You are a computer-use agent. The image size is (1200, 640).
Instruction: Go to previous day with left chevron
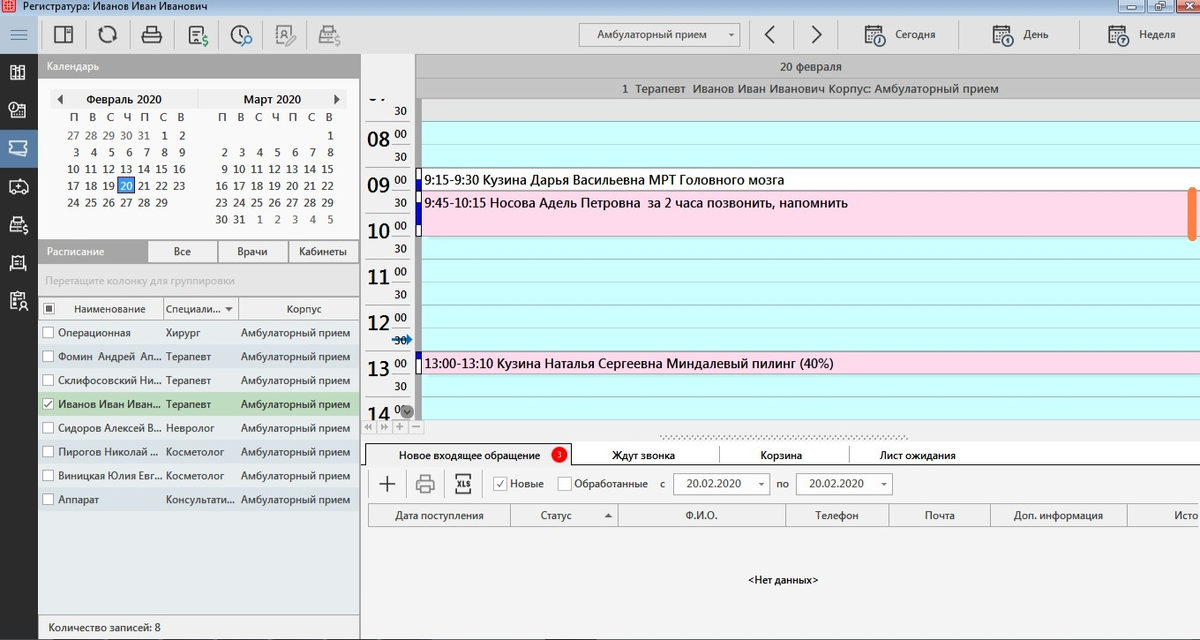(770, 35)
